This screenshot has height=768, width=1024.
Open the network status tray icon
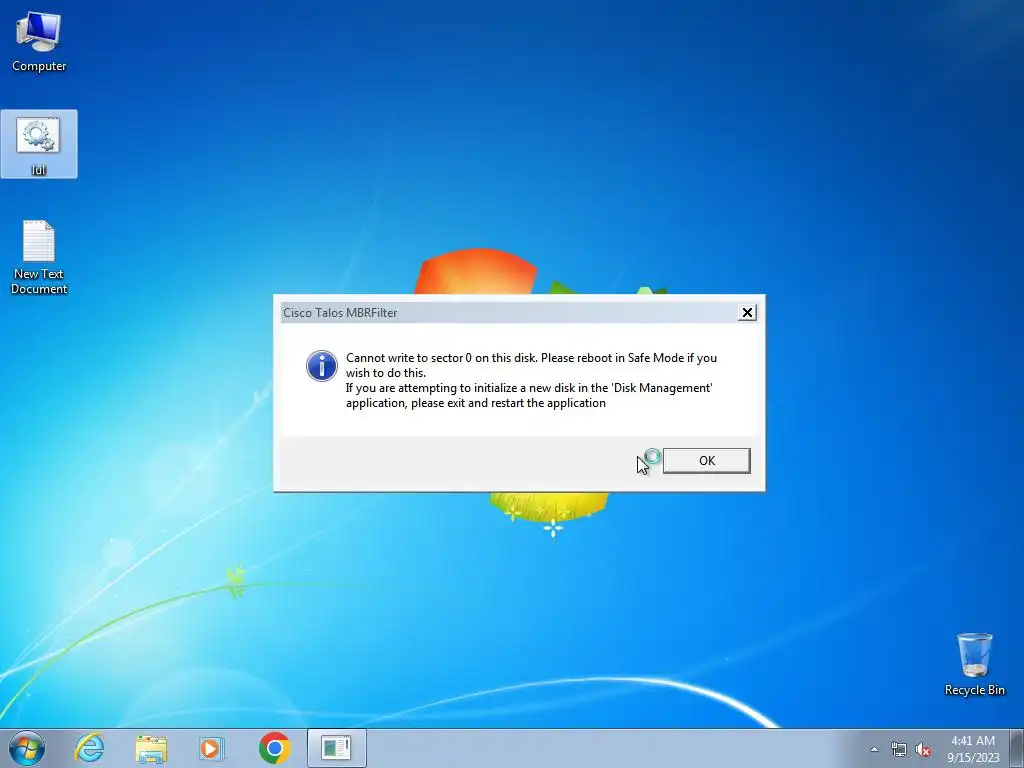899,750
